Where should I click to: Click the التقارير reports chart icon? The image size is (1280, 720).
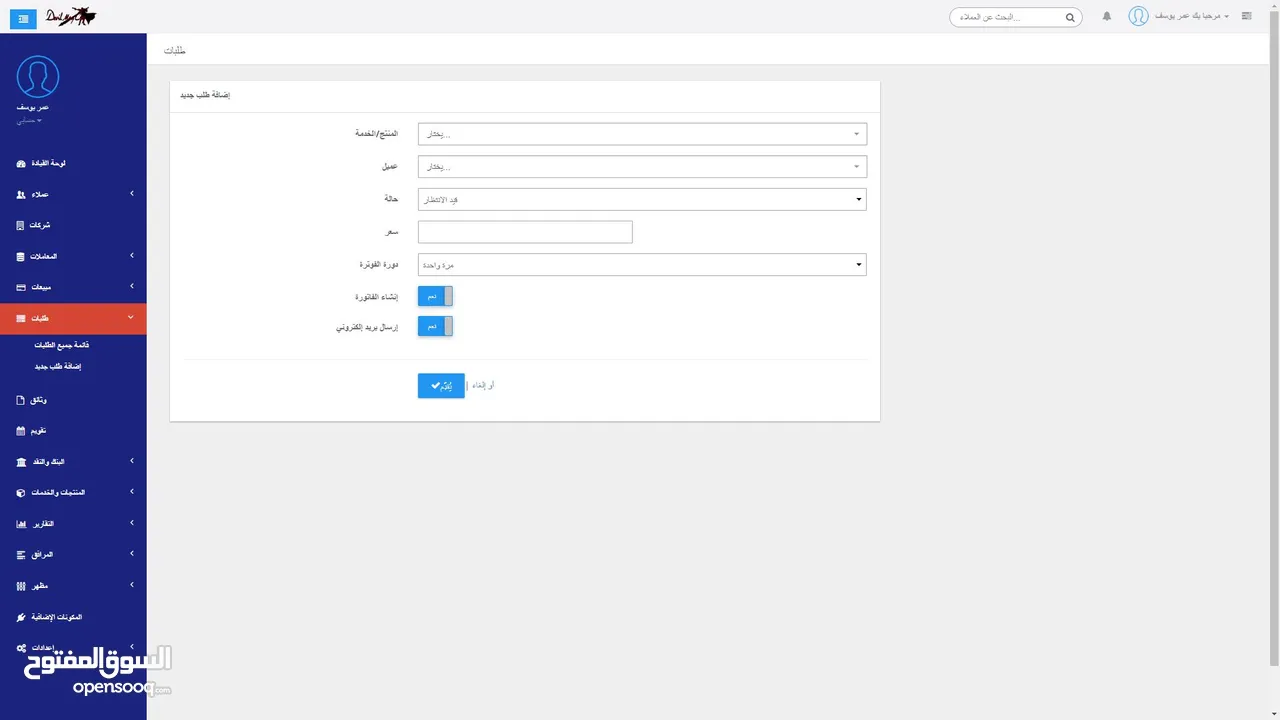21,524
